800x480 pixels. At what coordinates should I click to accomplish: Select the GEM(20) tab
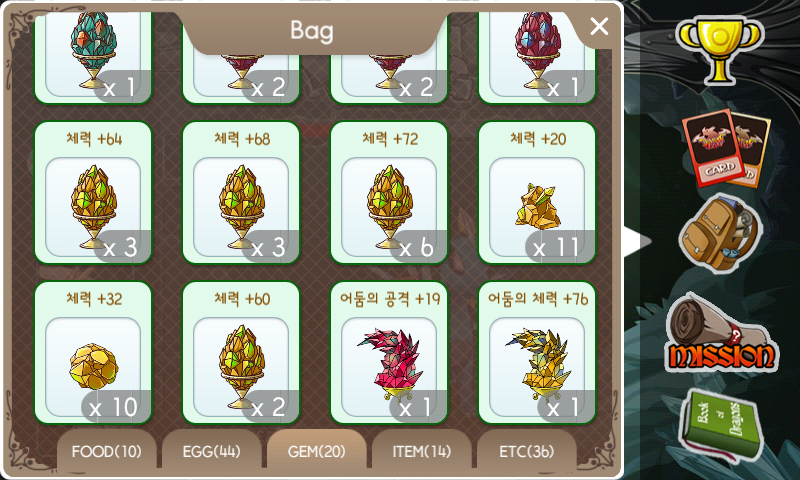[x=316, y=449]
